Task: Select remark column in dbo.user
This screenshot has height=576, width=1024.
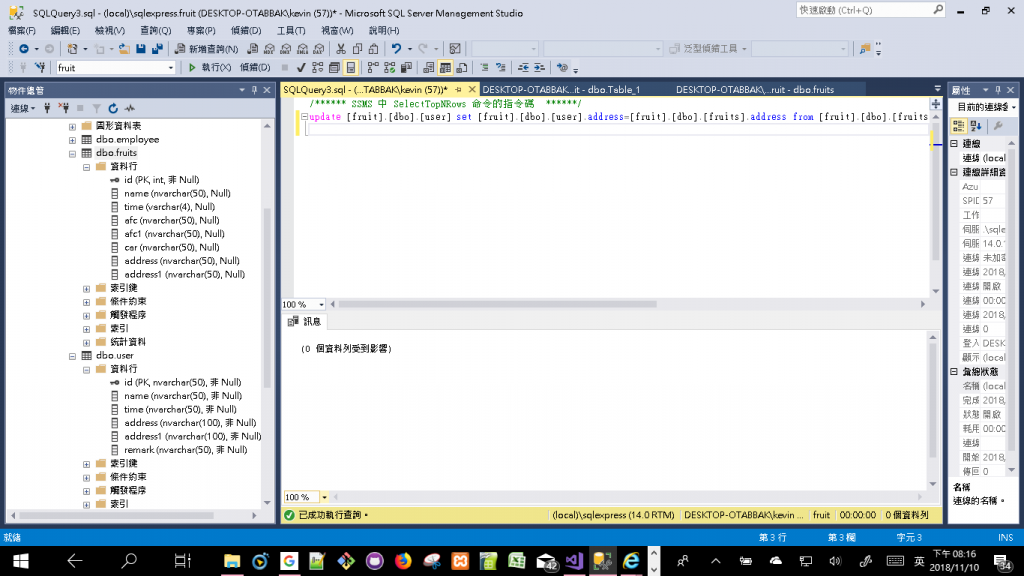Action: click(185, 450)
